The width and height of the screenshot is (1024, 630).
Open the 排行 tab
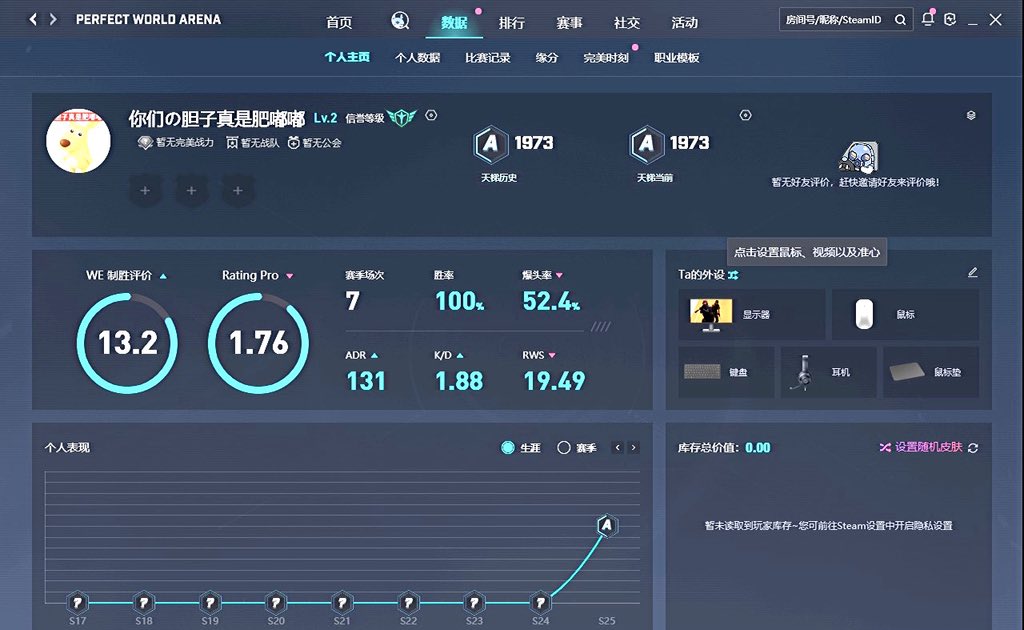click(x=511, y=22)
